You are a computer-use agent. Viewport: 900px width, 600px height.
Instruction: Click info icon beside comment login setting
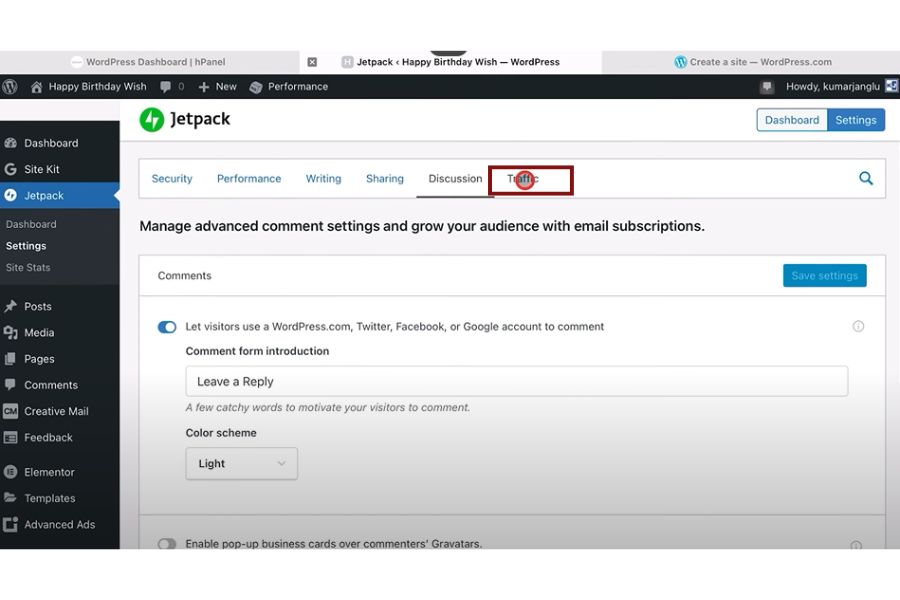click(x=857, y=327)
